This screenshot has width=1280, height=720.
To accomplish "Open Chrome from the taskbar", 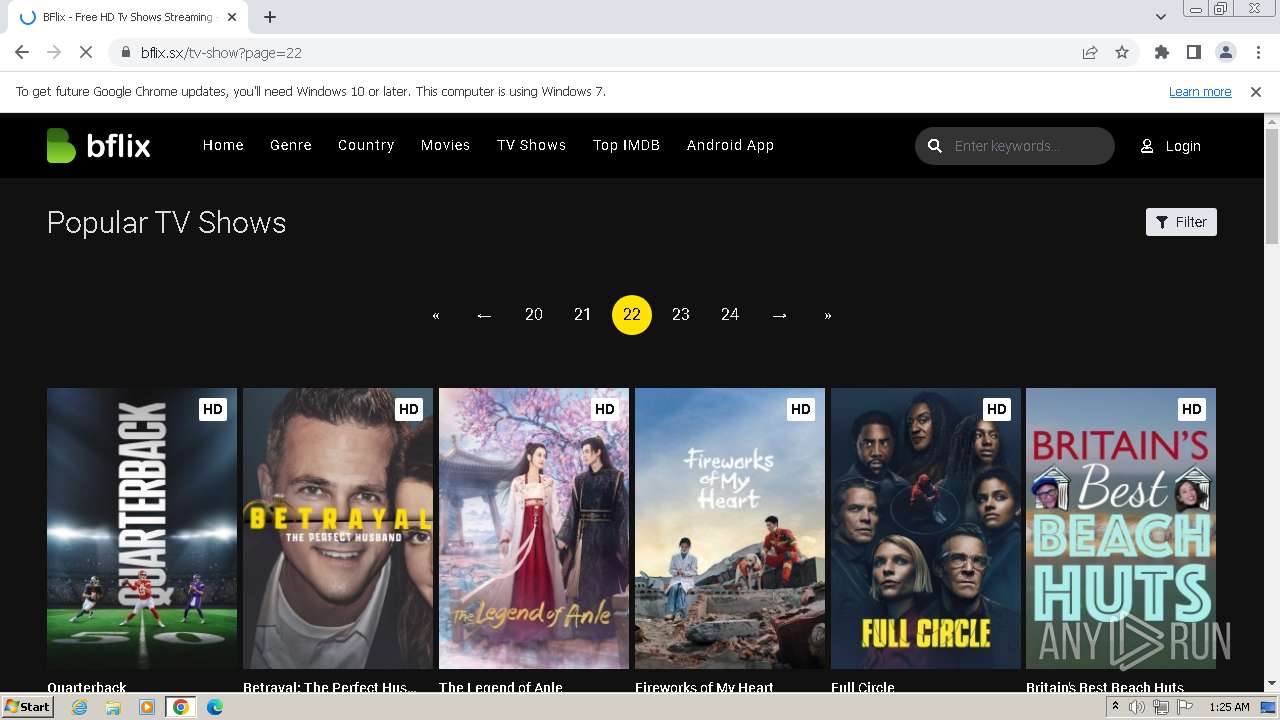I will (181, 707).
